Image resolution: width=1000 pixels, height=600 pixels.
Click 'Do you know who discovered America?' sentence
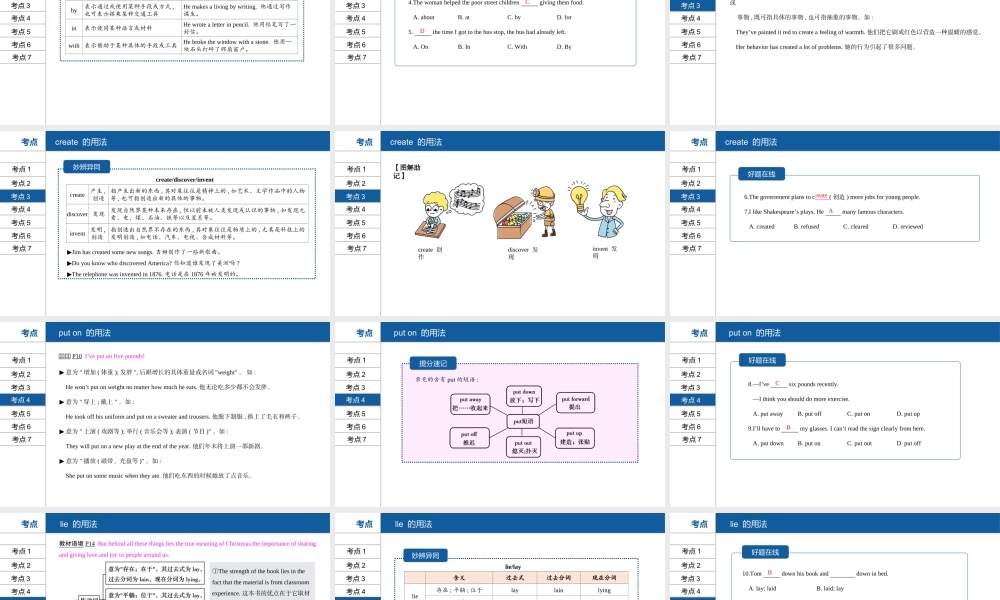tap(153, 263)
